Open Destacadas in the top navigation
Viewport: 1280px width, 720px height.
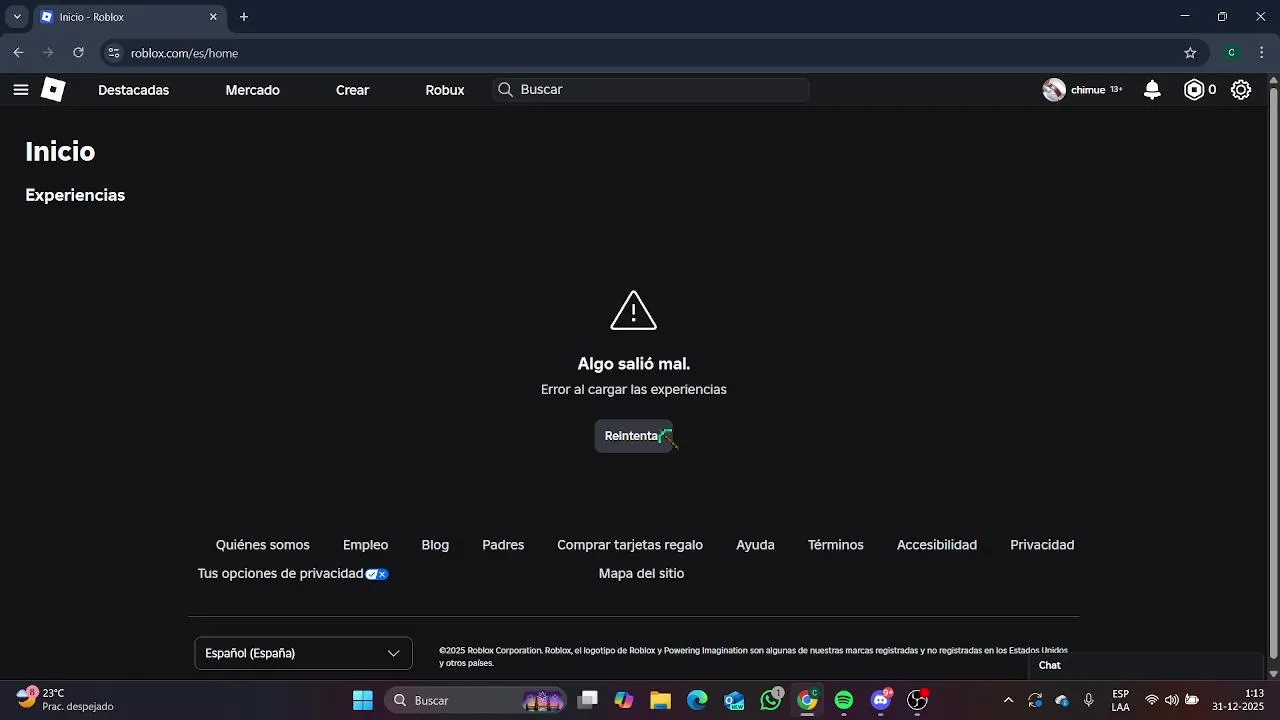coord(133,90)
